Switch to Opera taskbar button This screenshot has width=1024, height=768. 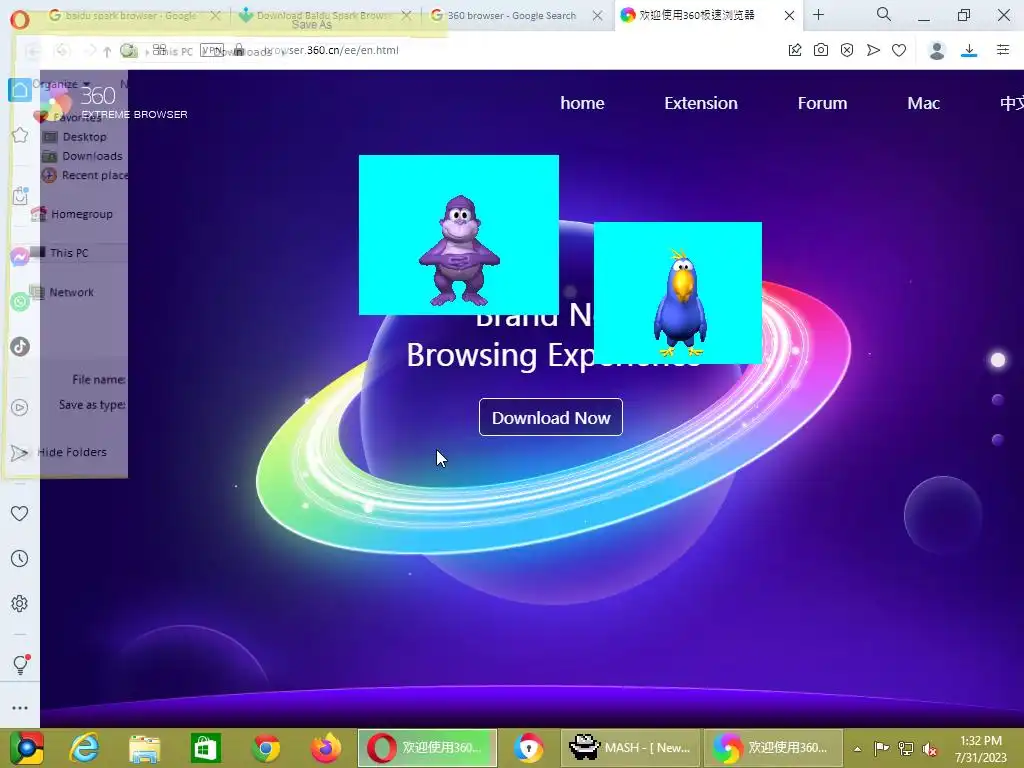point(427,748)
